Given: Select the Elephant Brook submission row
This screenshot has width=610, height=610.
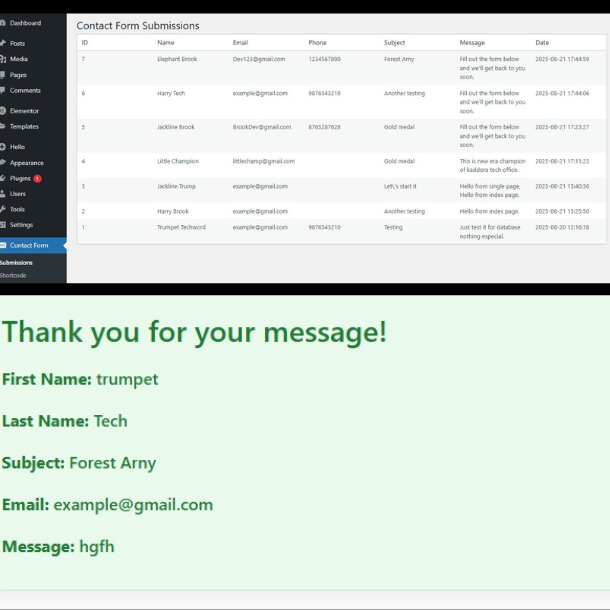Looking at the screenshot, I should click(x=177, y=59).
